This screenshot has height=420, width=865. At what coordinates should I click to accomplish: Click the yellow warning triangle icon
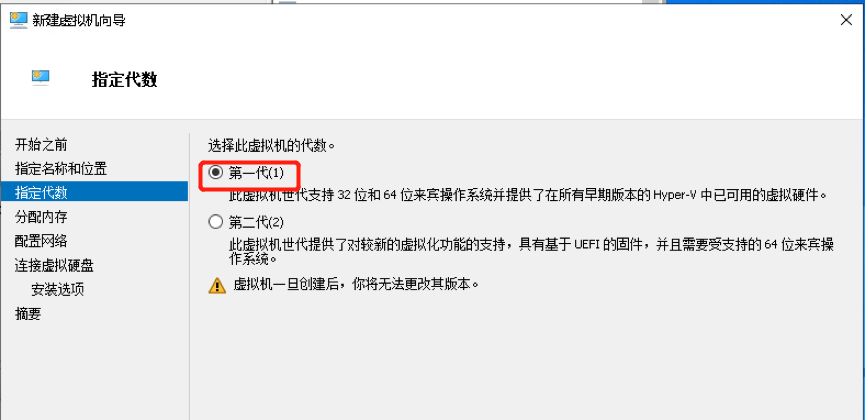coord(217,285)
